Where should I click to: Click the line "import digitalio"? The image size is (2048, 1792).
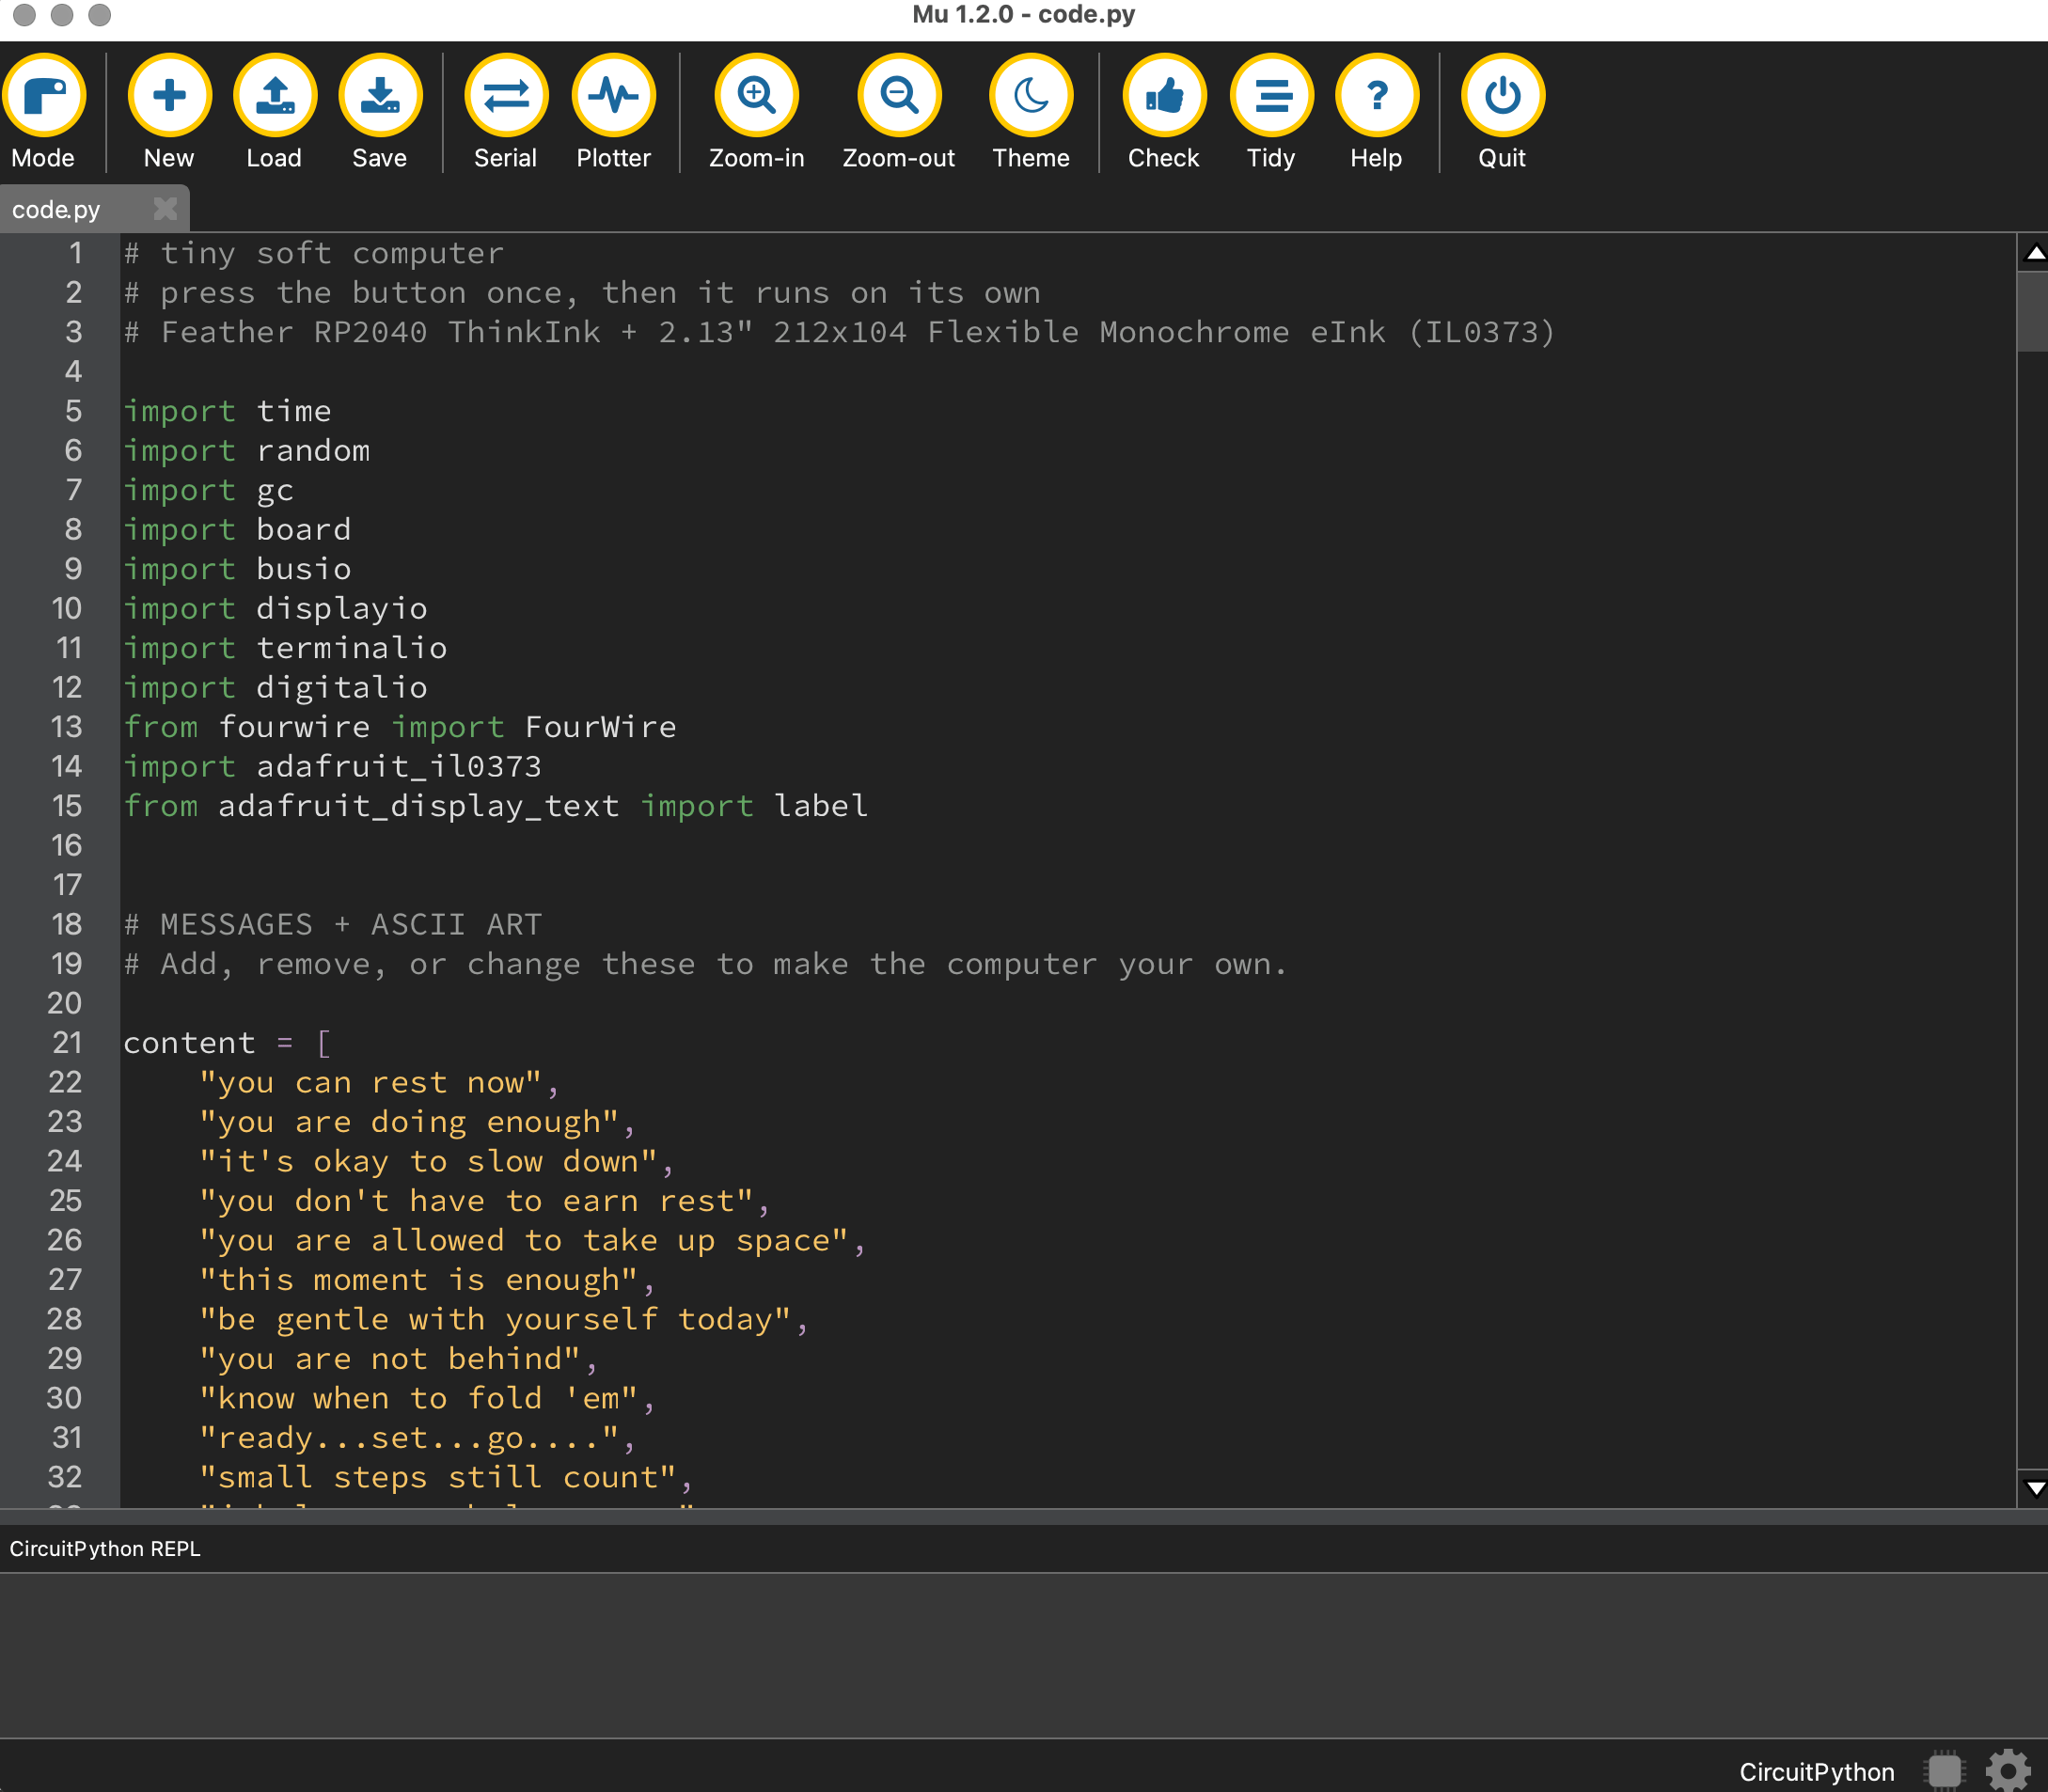point(275,688)
